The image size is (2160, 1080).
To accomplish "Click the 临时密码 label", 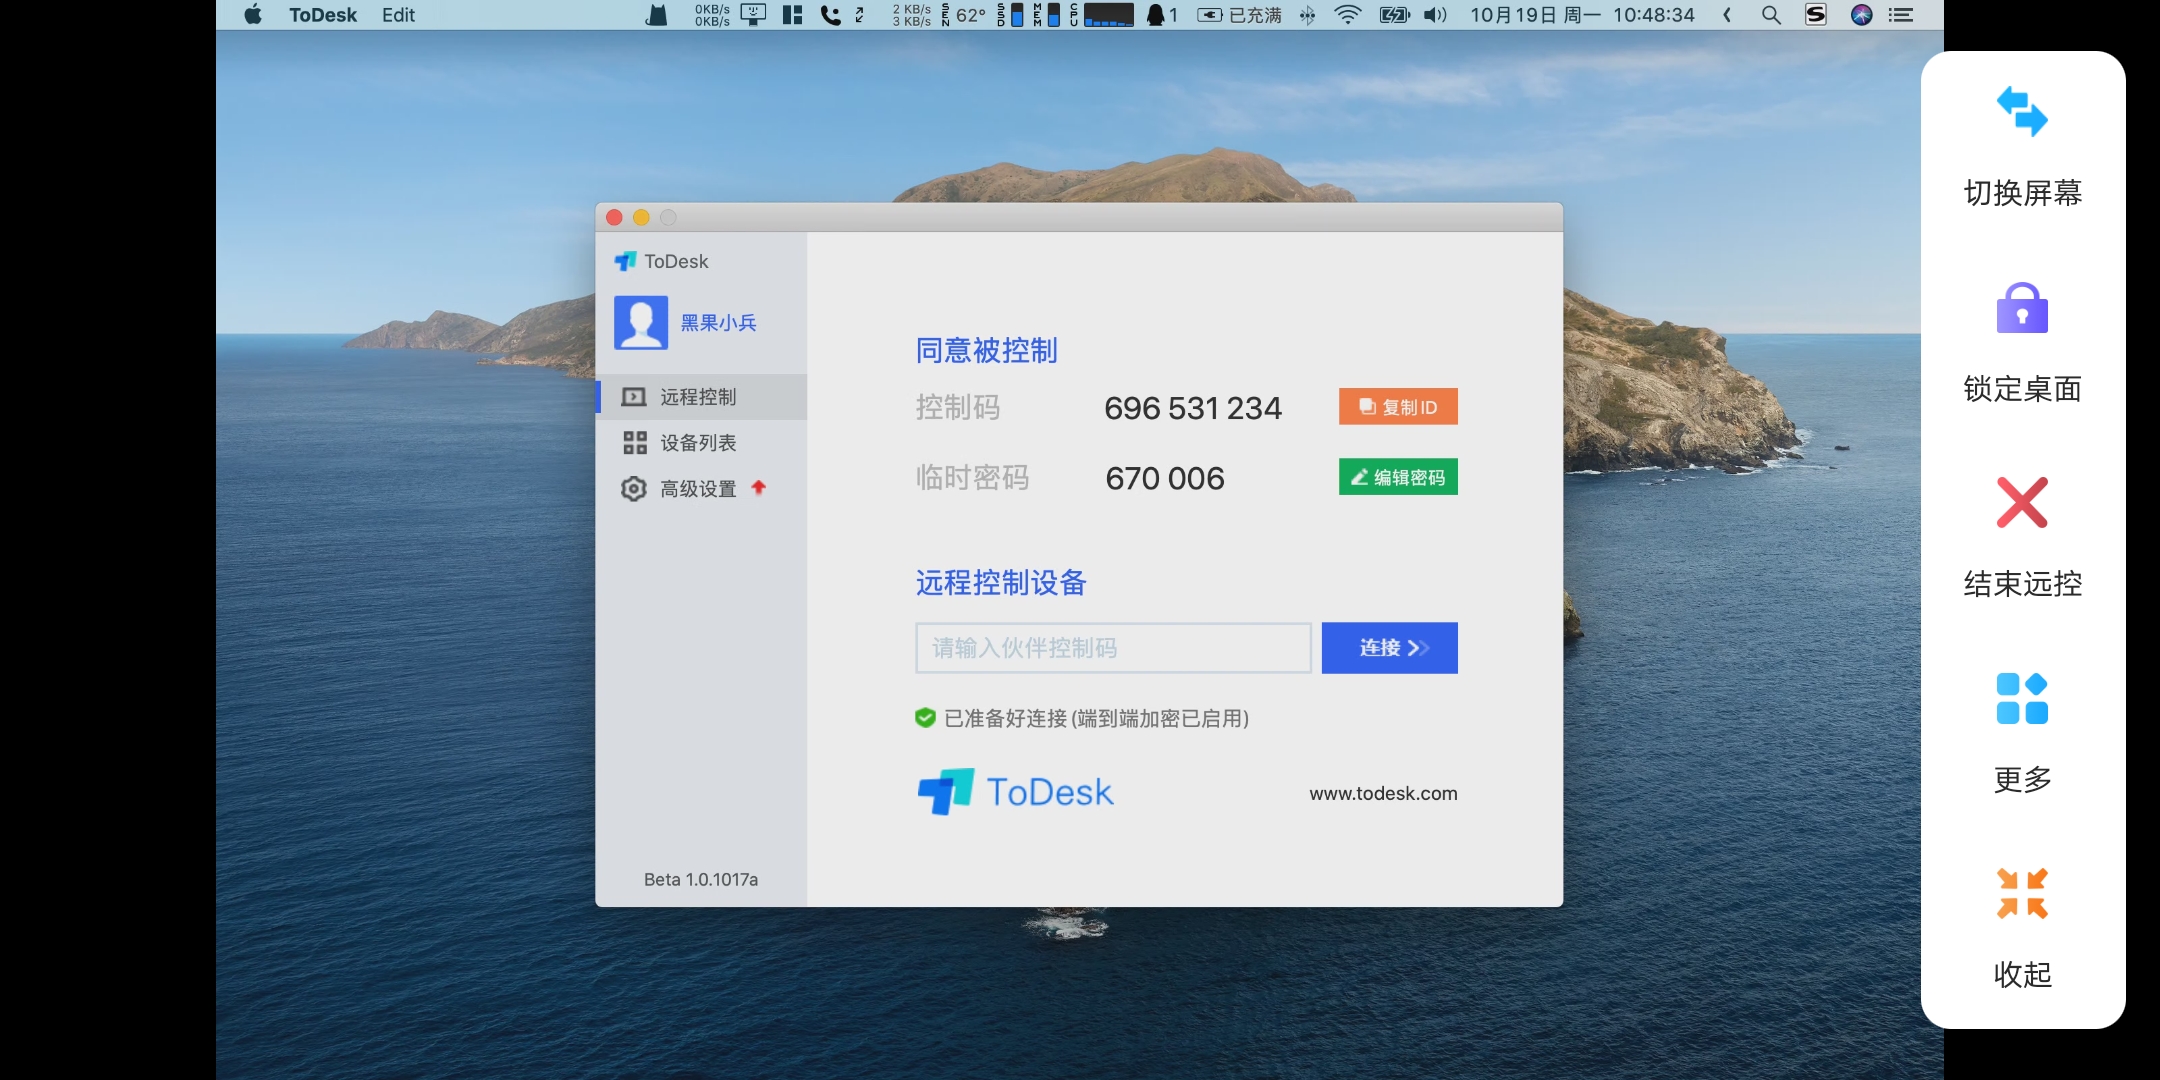I will click(972, 477).
